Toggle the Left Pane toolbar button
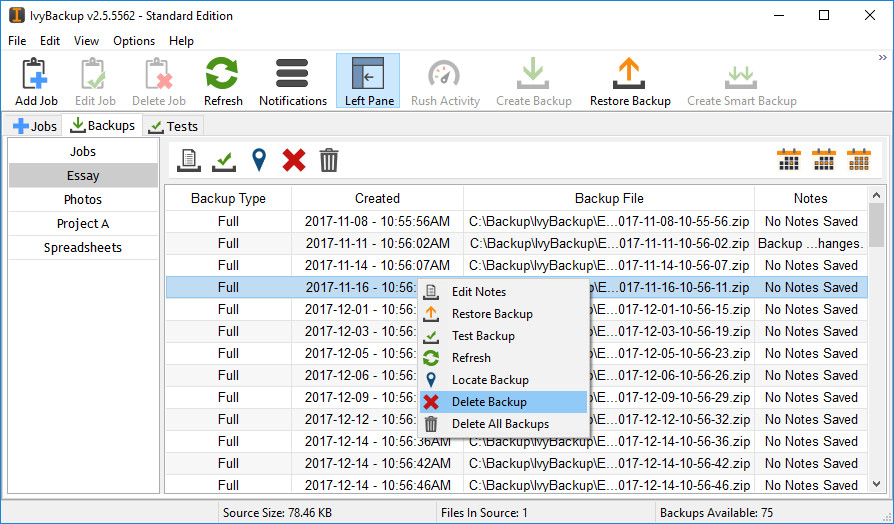This screenshot has height=524, width=894. click(368, 81)
